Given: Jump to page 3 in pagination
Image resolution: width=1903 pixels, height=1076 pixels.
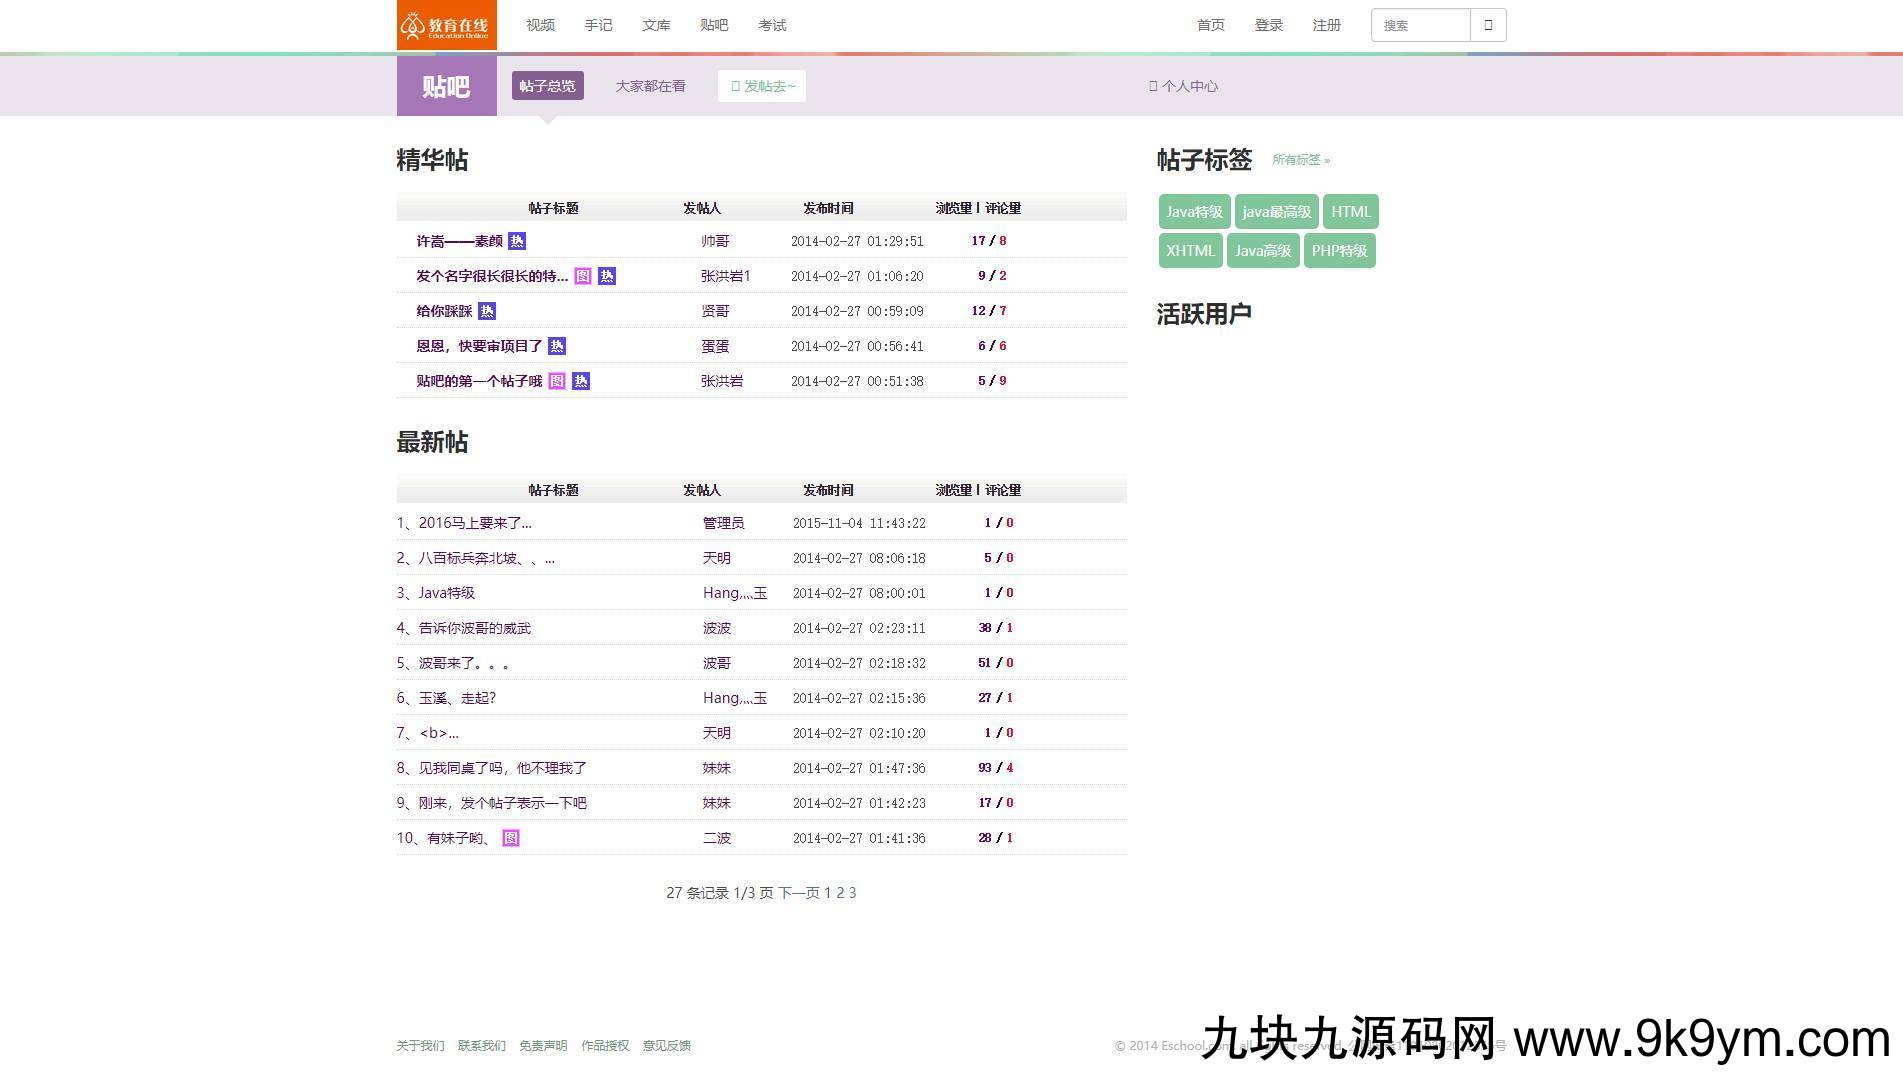Looking at the screenshot, I should point(852,893).
